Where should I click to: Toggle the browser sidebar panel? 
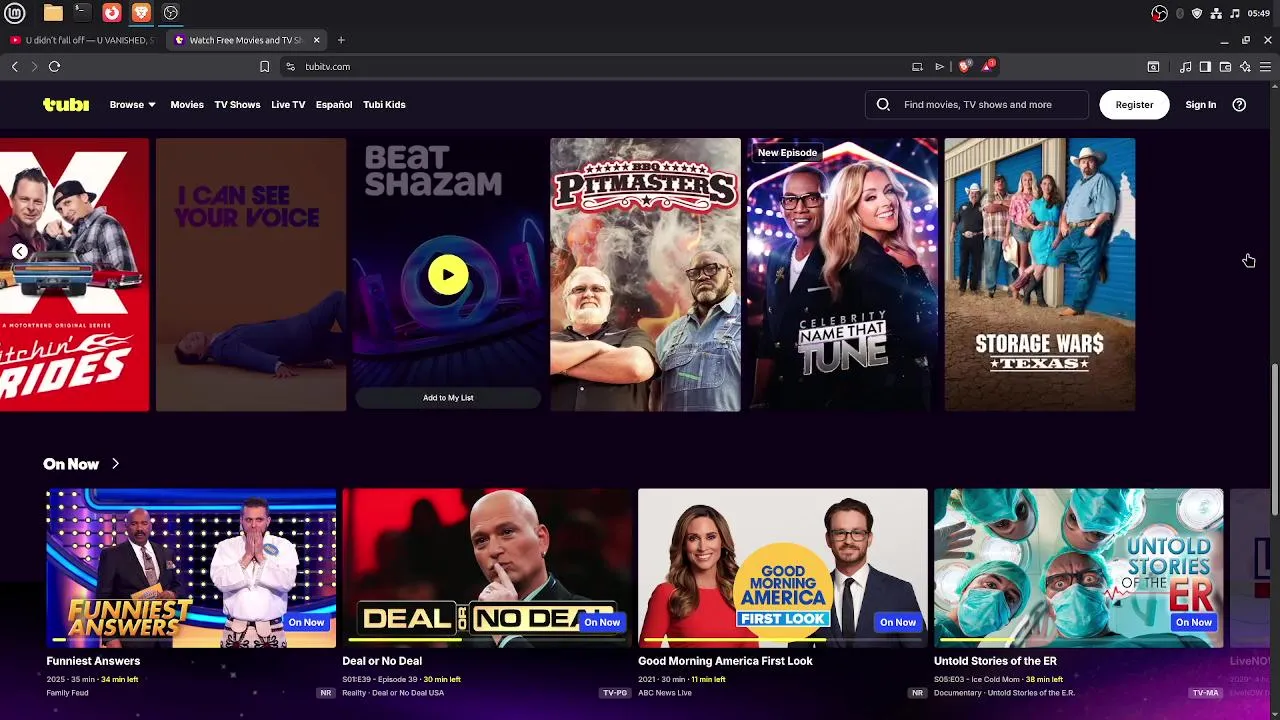[1205, 66]
